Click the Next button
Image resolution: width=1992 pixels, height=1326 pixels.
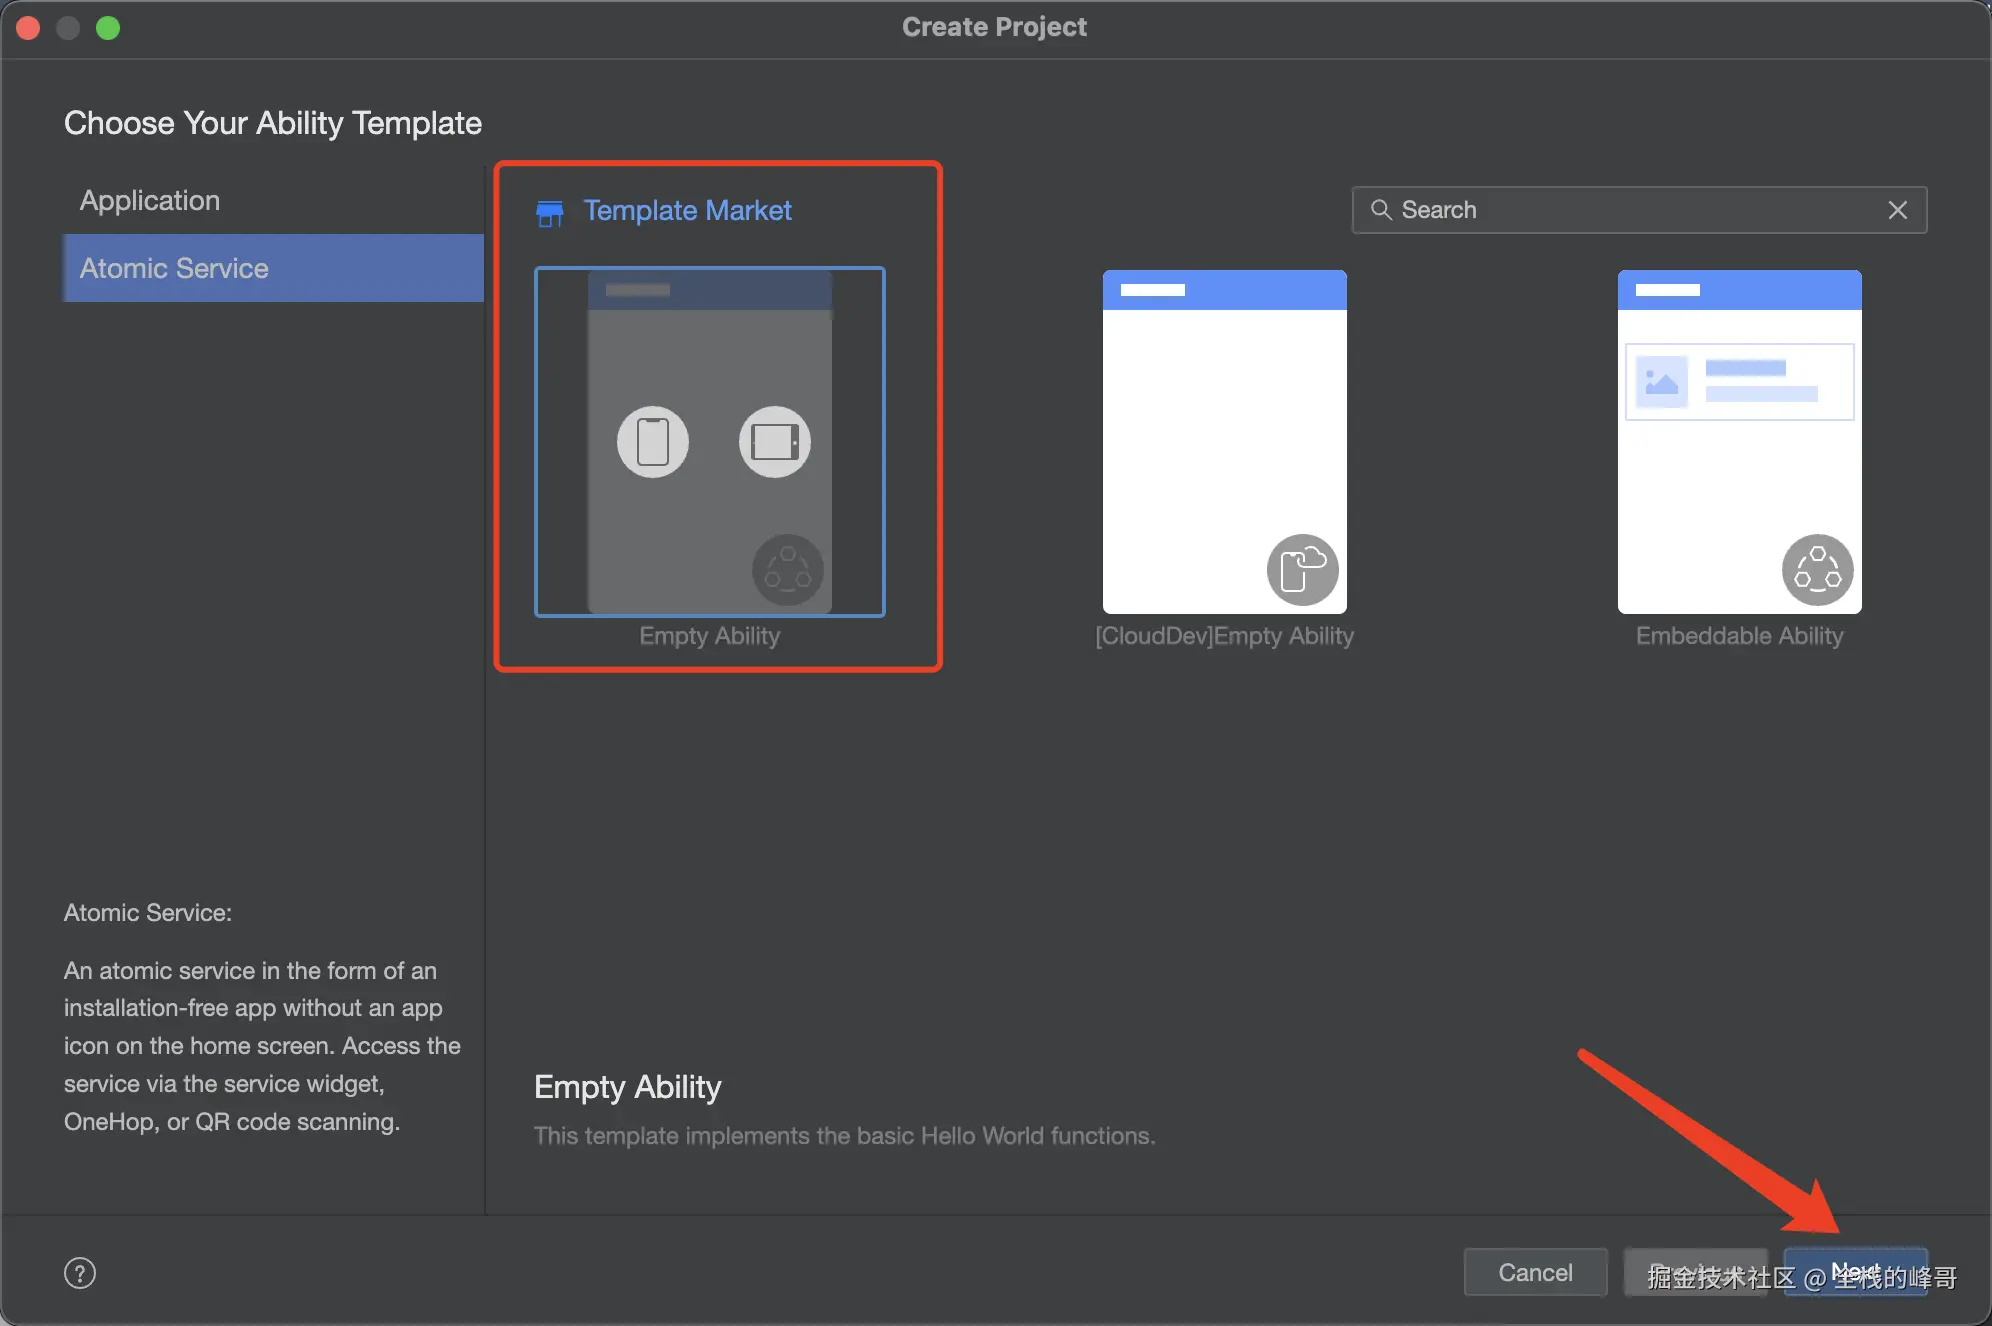pyautogui.click(x=1855, y=1272)
